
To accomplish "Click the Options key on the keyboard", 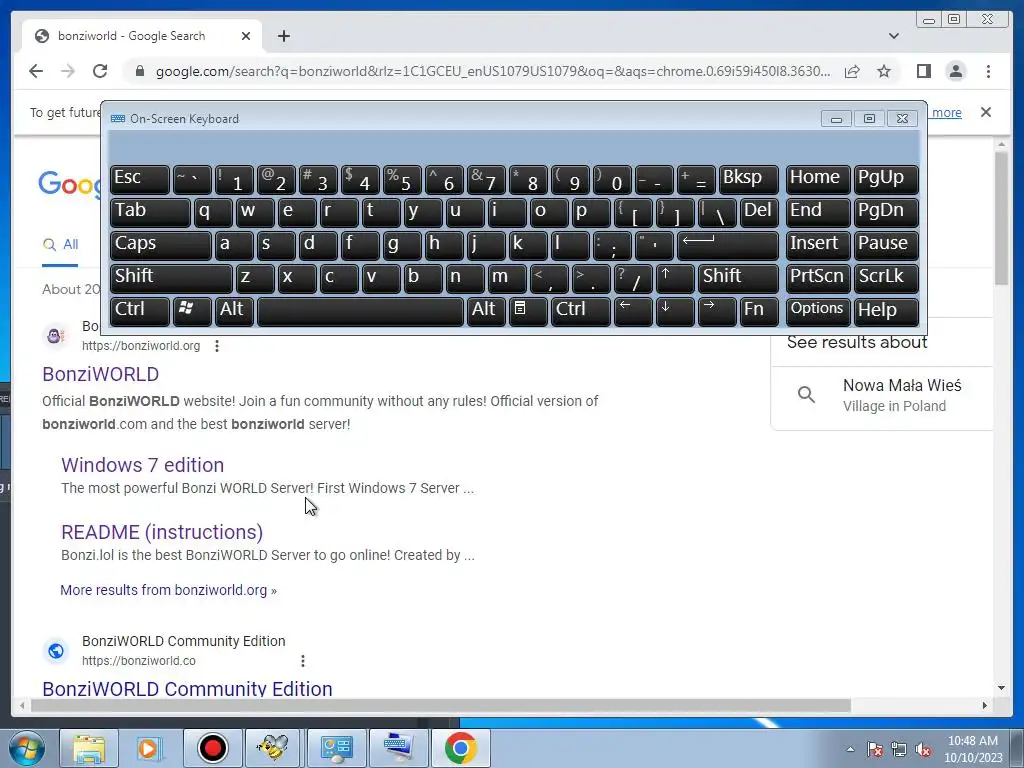I will click(818, 311).
